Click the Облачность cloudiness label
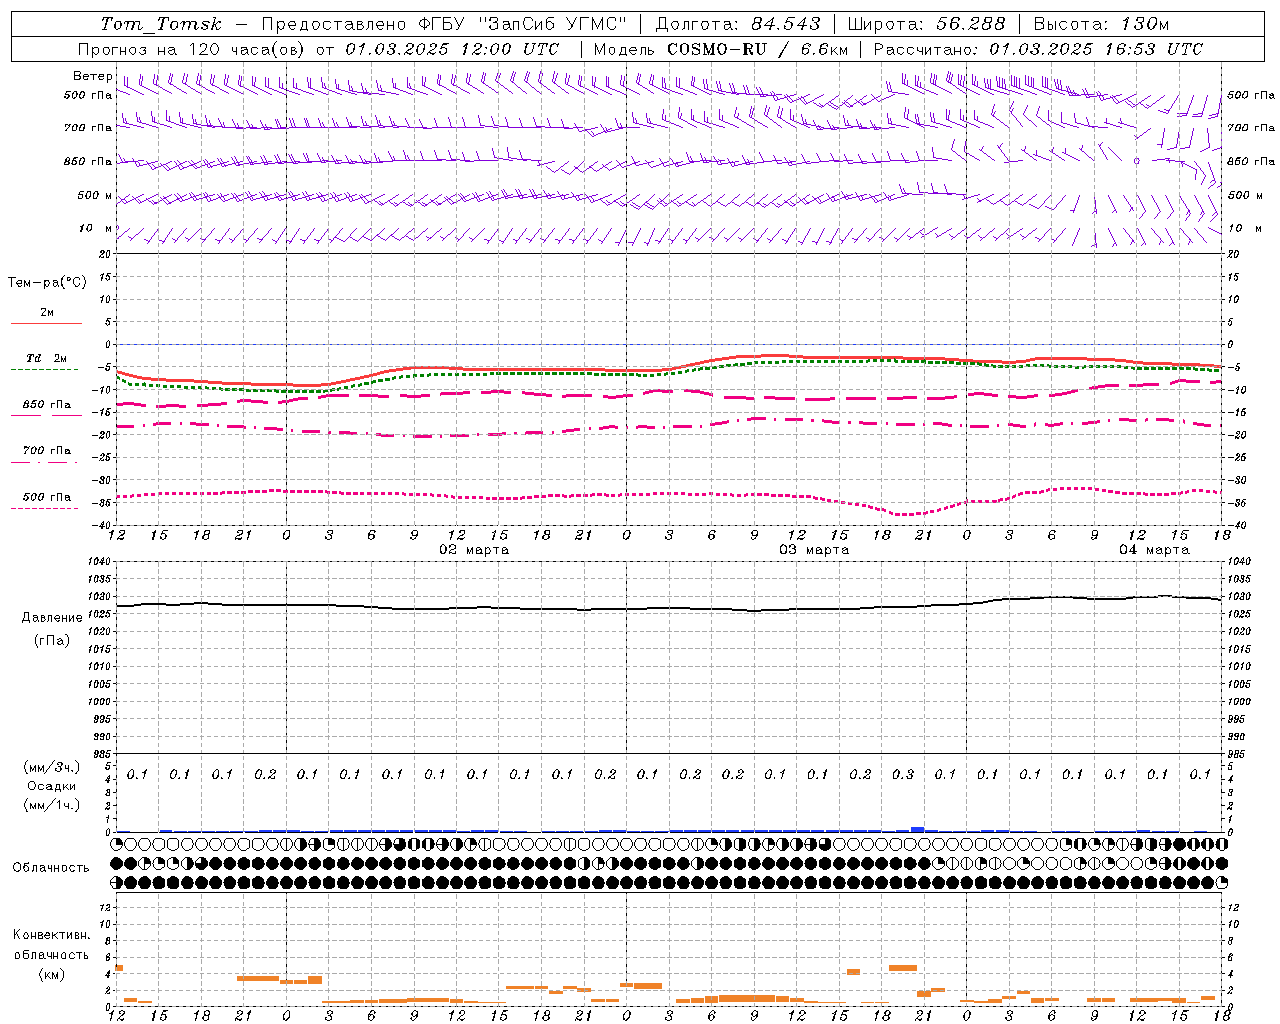 click(x=51, y=868)
